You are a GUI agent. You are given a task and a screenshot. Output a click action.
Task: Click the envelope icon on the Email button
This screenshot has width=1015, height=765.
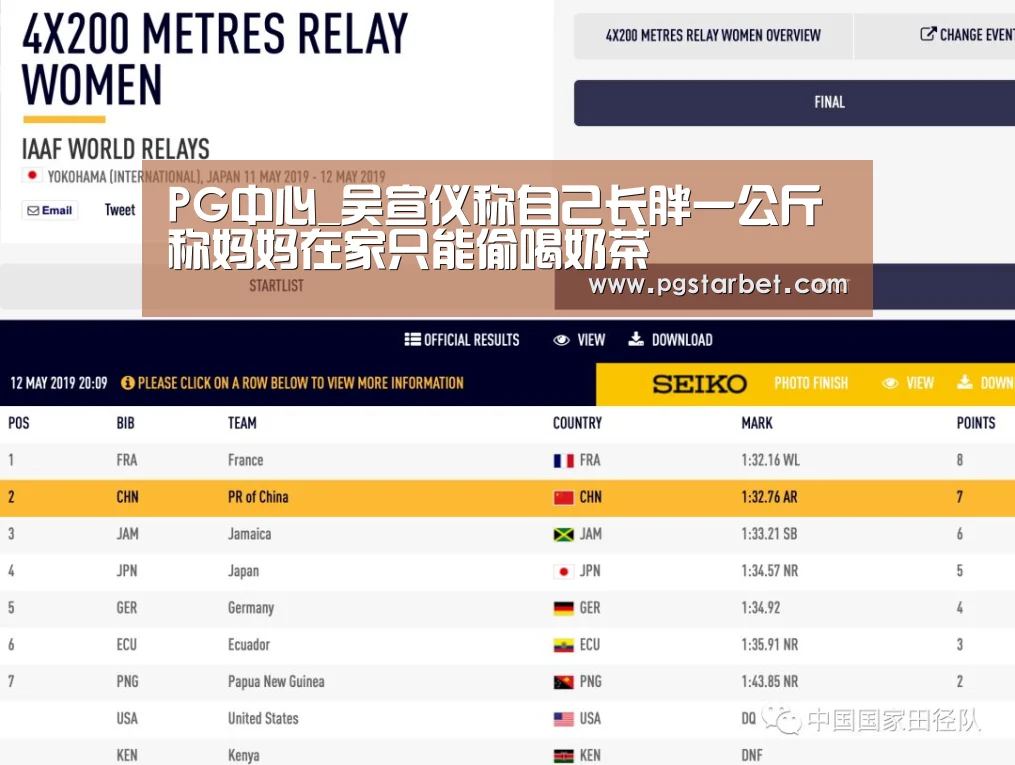(x=33, y=210)
